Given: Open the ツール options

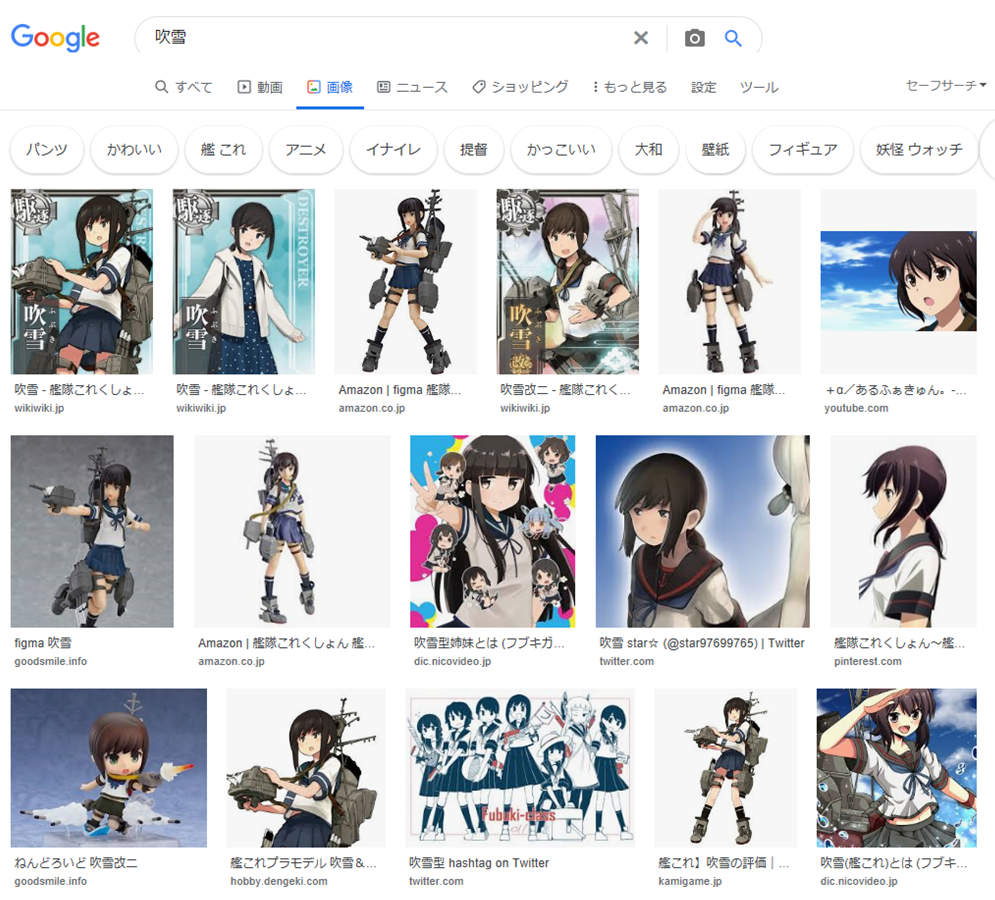Looking at the screenshot, I should coord(759,87).
